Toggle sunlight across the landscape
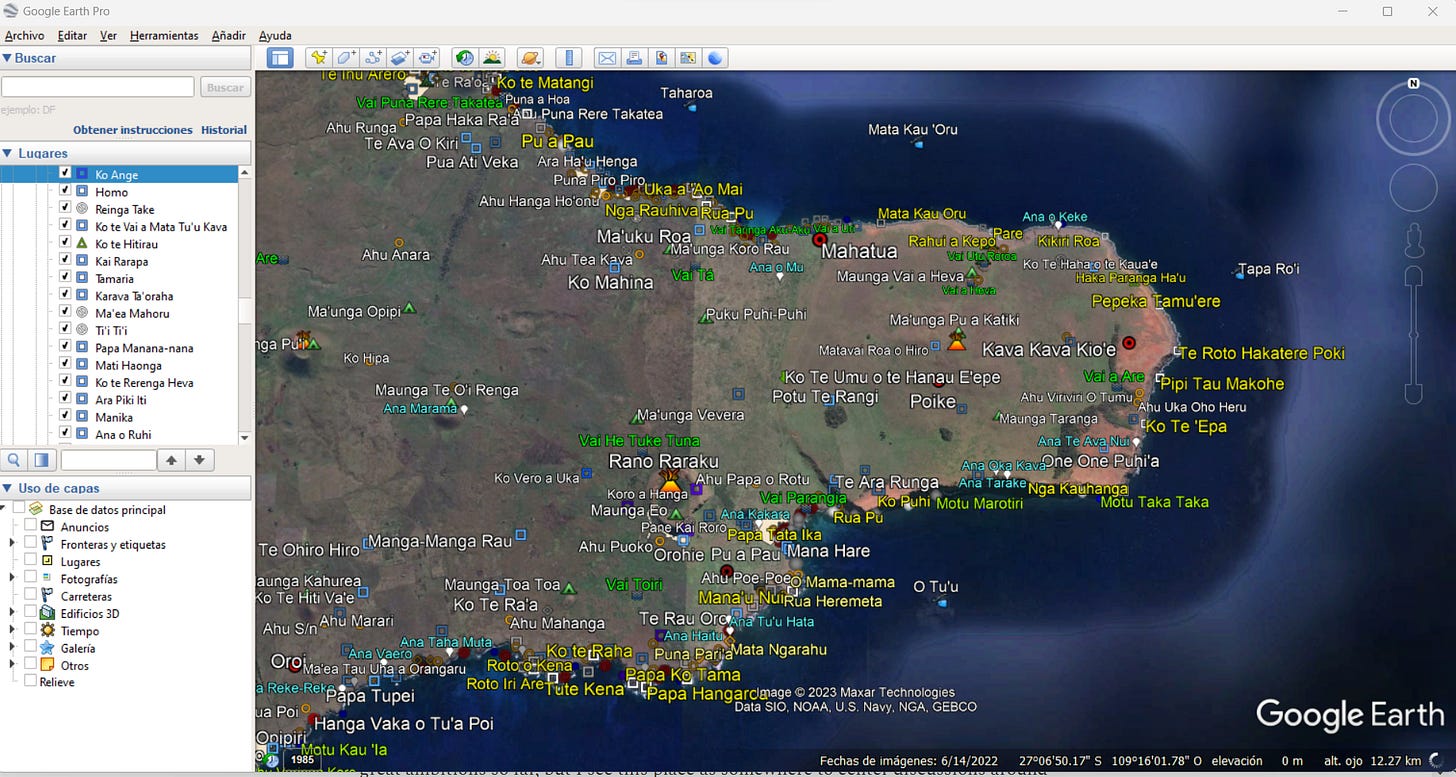 tap(492, 58)
